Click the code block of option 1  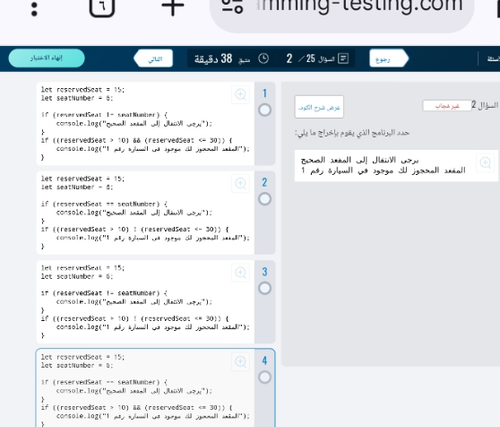coord(145,124)
